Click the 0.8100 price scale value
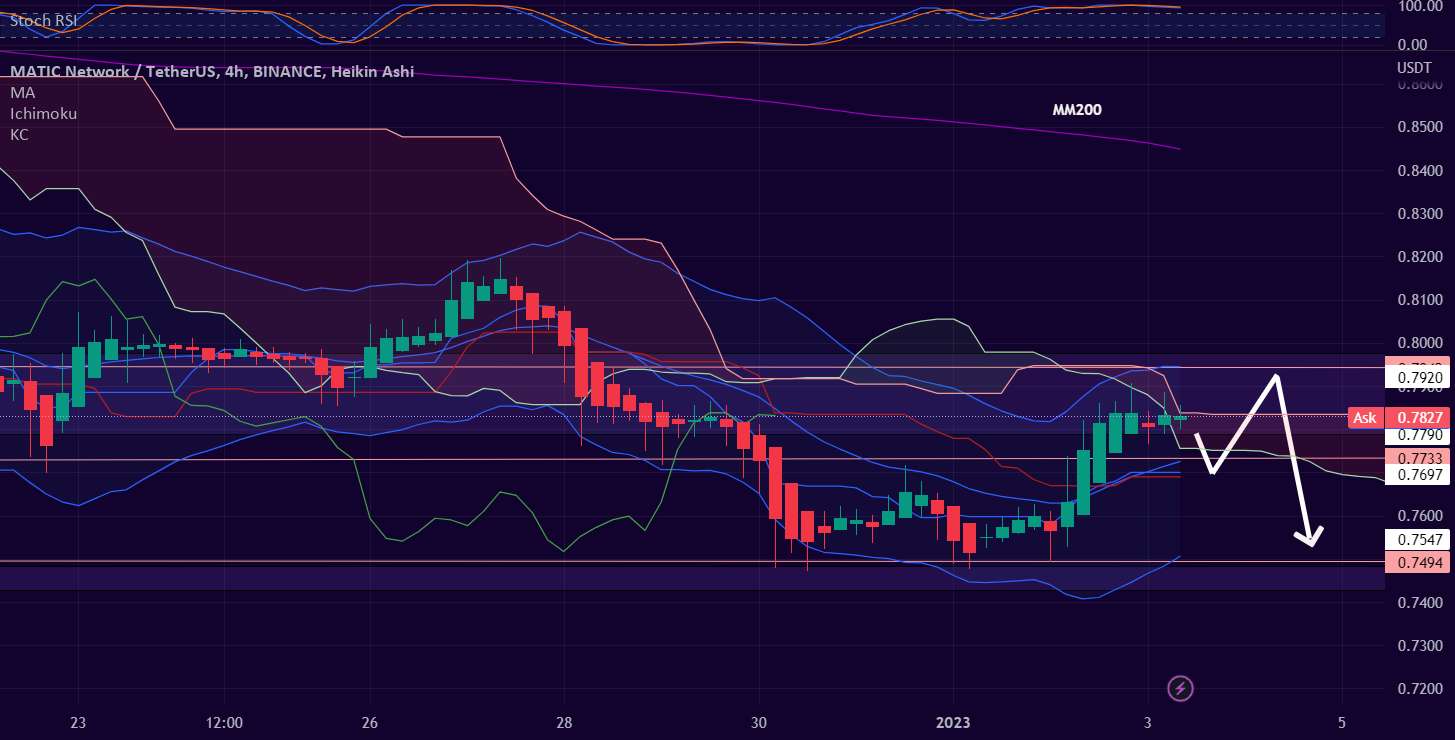Viewport: 1455px width, 740px height. pos(1418,300)
